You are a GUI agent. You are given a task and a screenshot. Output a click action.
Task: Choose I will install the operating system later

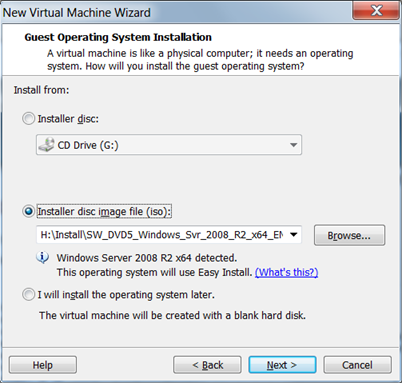click(28, 295)
